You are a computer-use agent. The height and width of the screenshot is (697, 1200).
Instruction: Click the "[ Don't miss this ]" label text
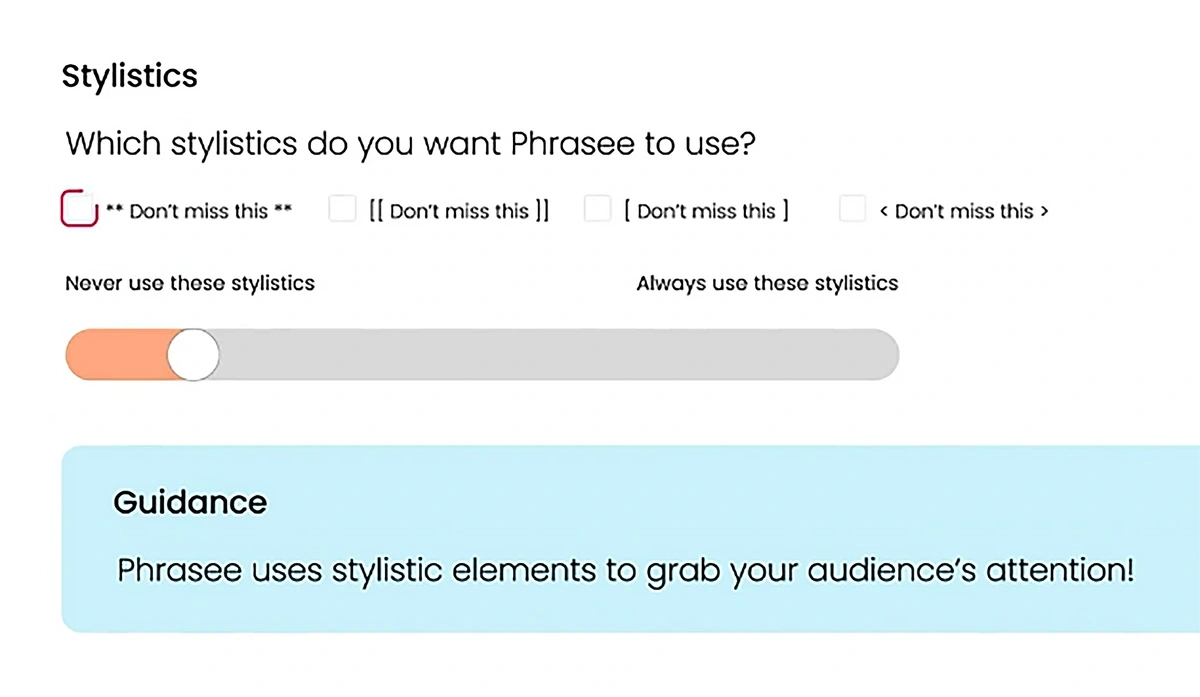coord(706,211)
